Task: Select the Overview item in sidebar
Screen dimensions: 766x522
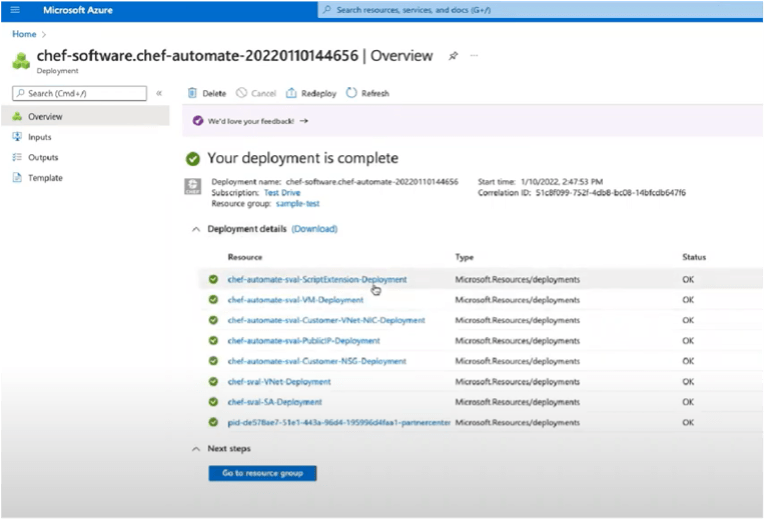Action: (44, 117)
